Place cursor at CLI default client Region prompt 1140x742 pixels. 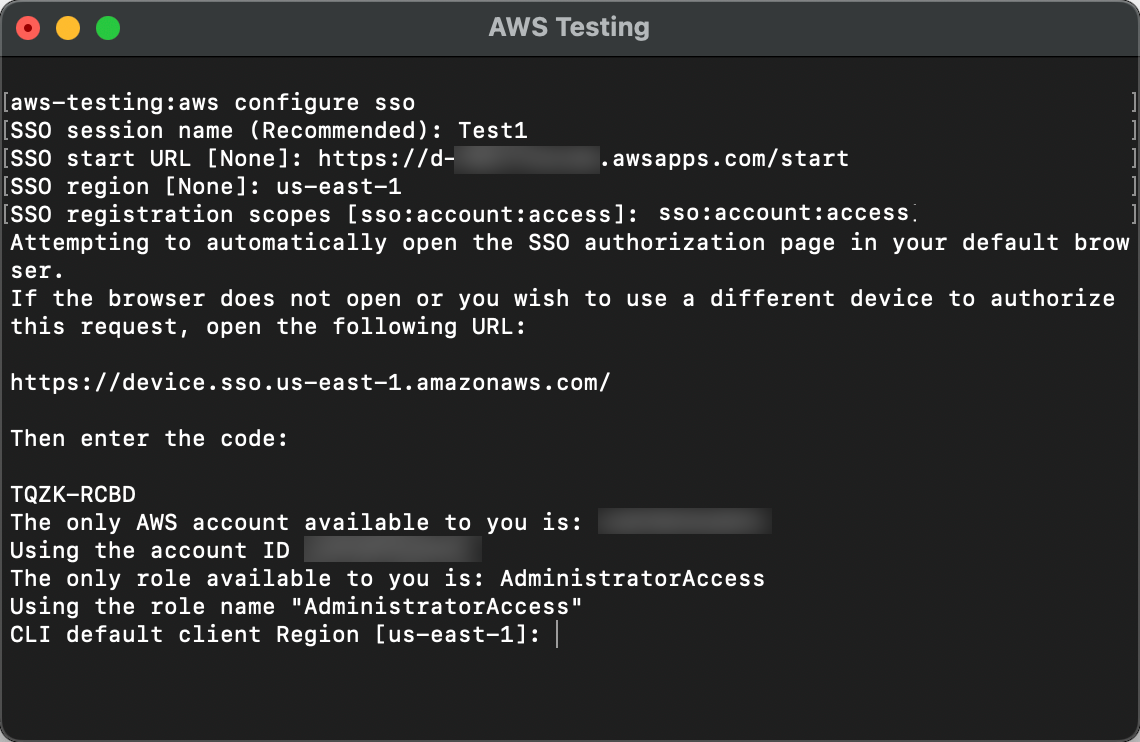tap(557, 634)
